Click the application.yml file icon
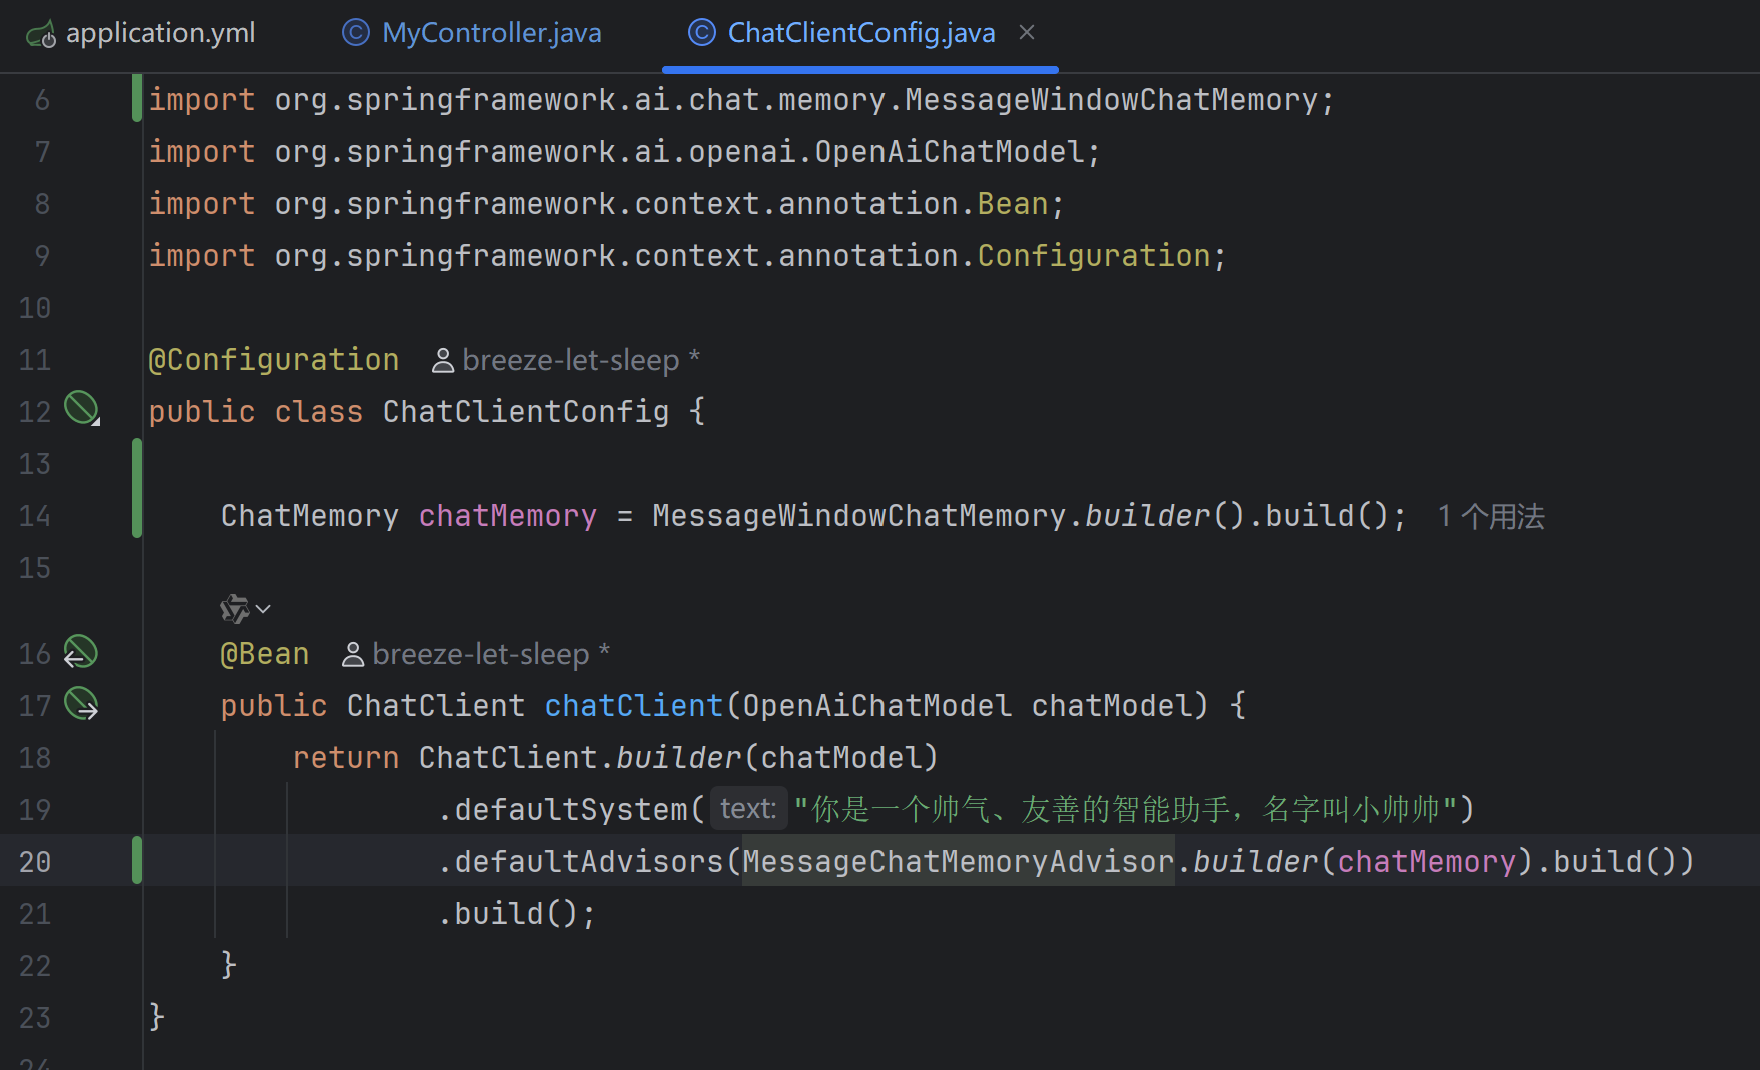The image size is (1760, 1070). 41,35
